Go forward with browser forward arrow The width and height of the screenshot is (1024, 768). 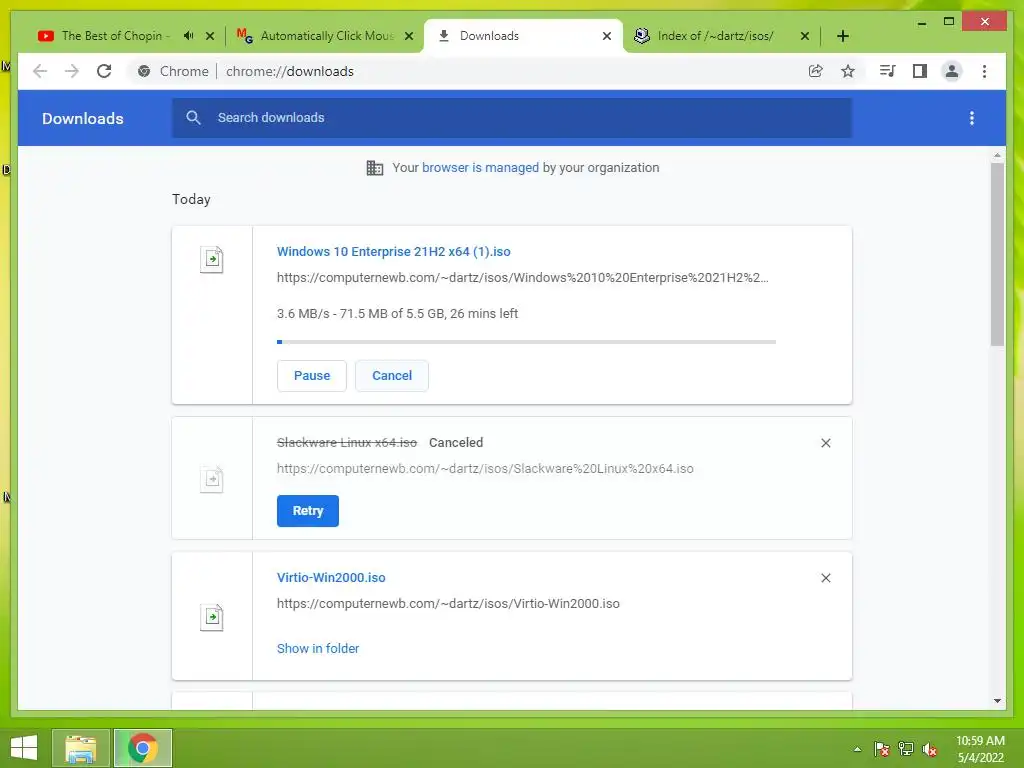click(72, 71)
